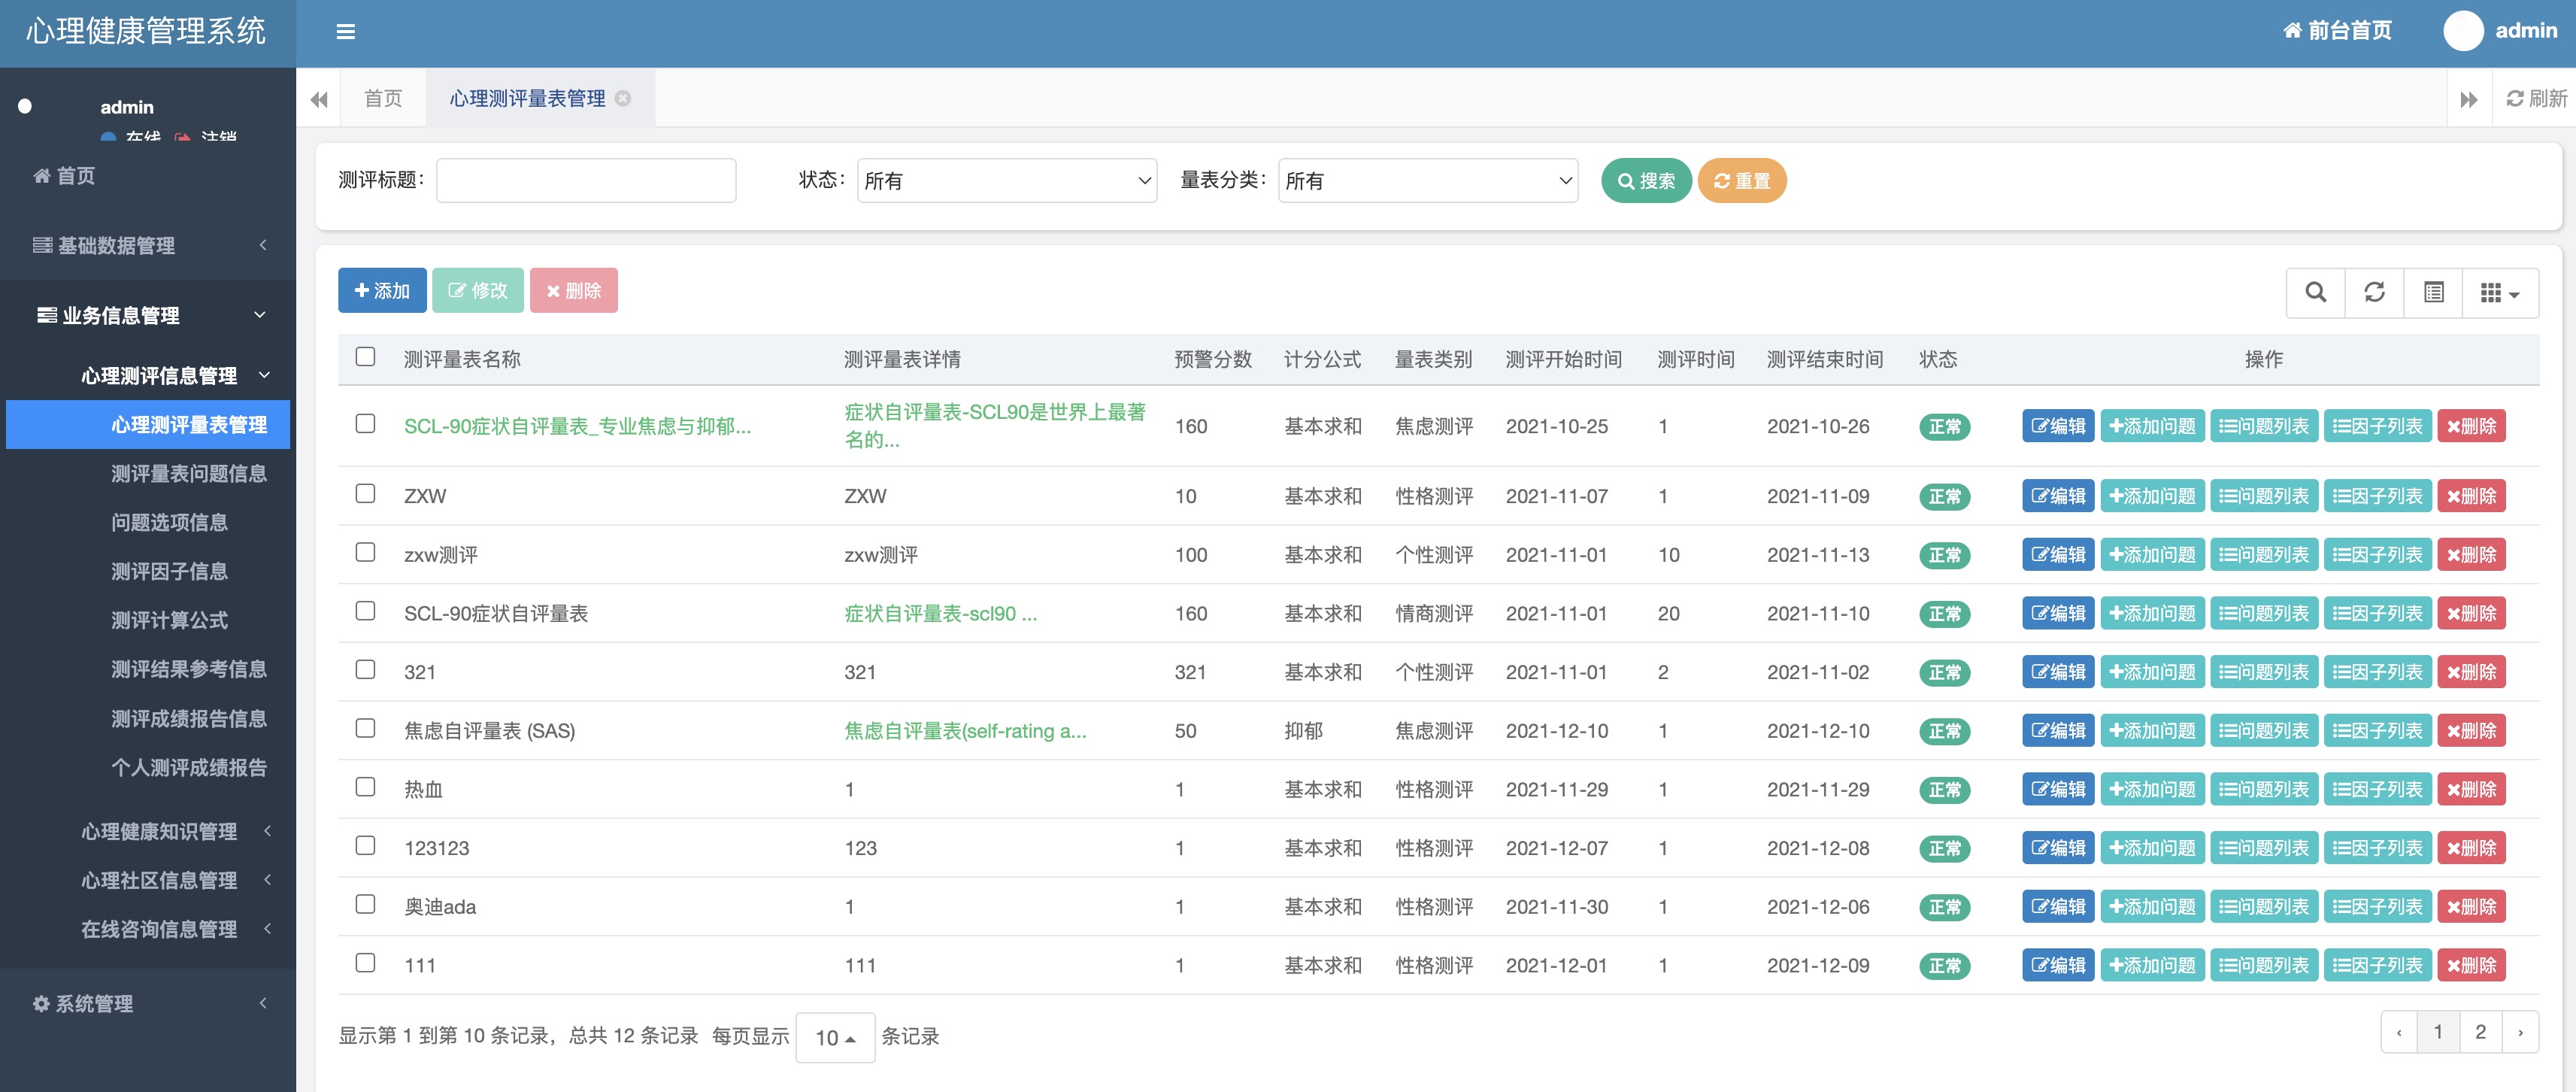Click the next page arrow
The width and height of the screenshot is (2576, 1092).
(x=2520, y=1032)
